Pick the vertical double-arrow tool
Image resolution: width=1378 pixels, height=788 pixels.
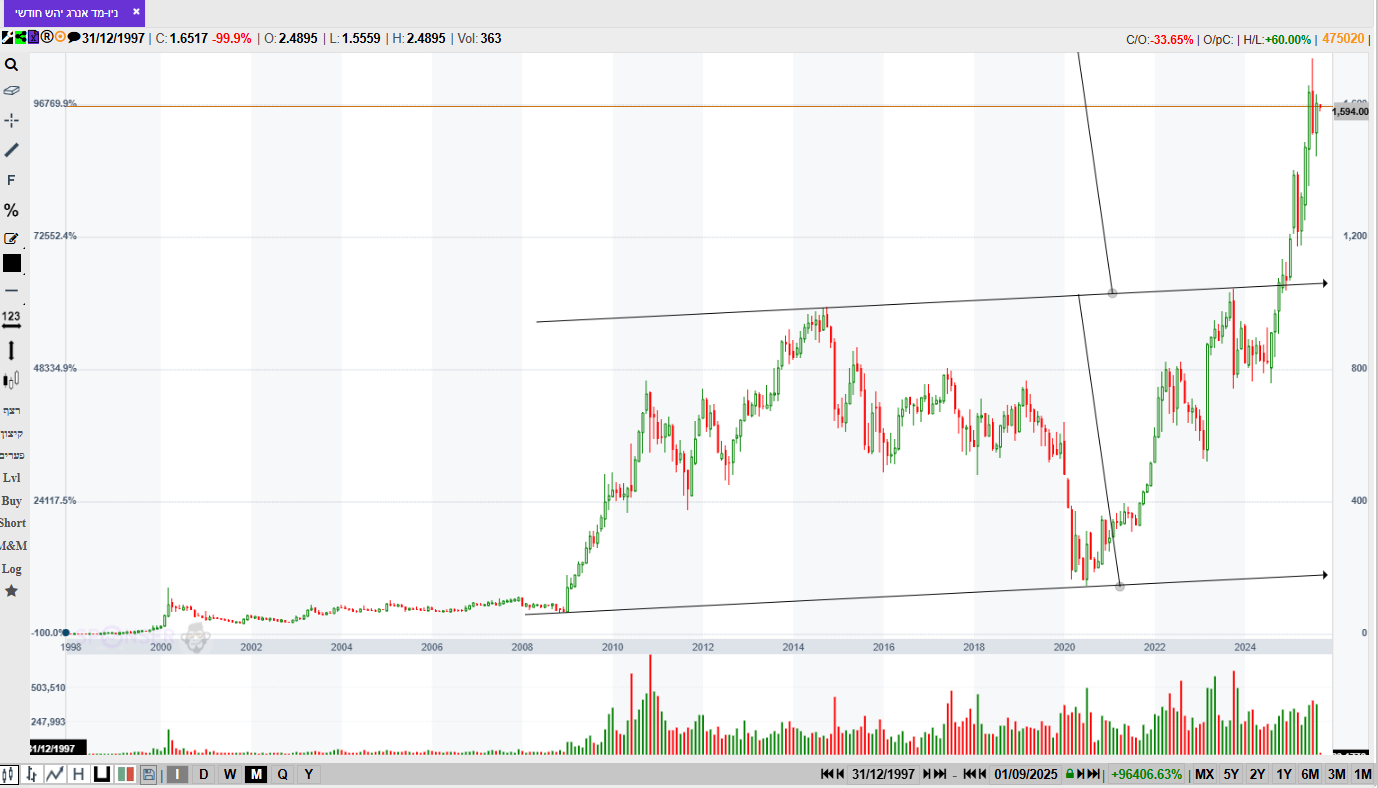point(12,350)
